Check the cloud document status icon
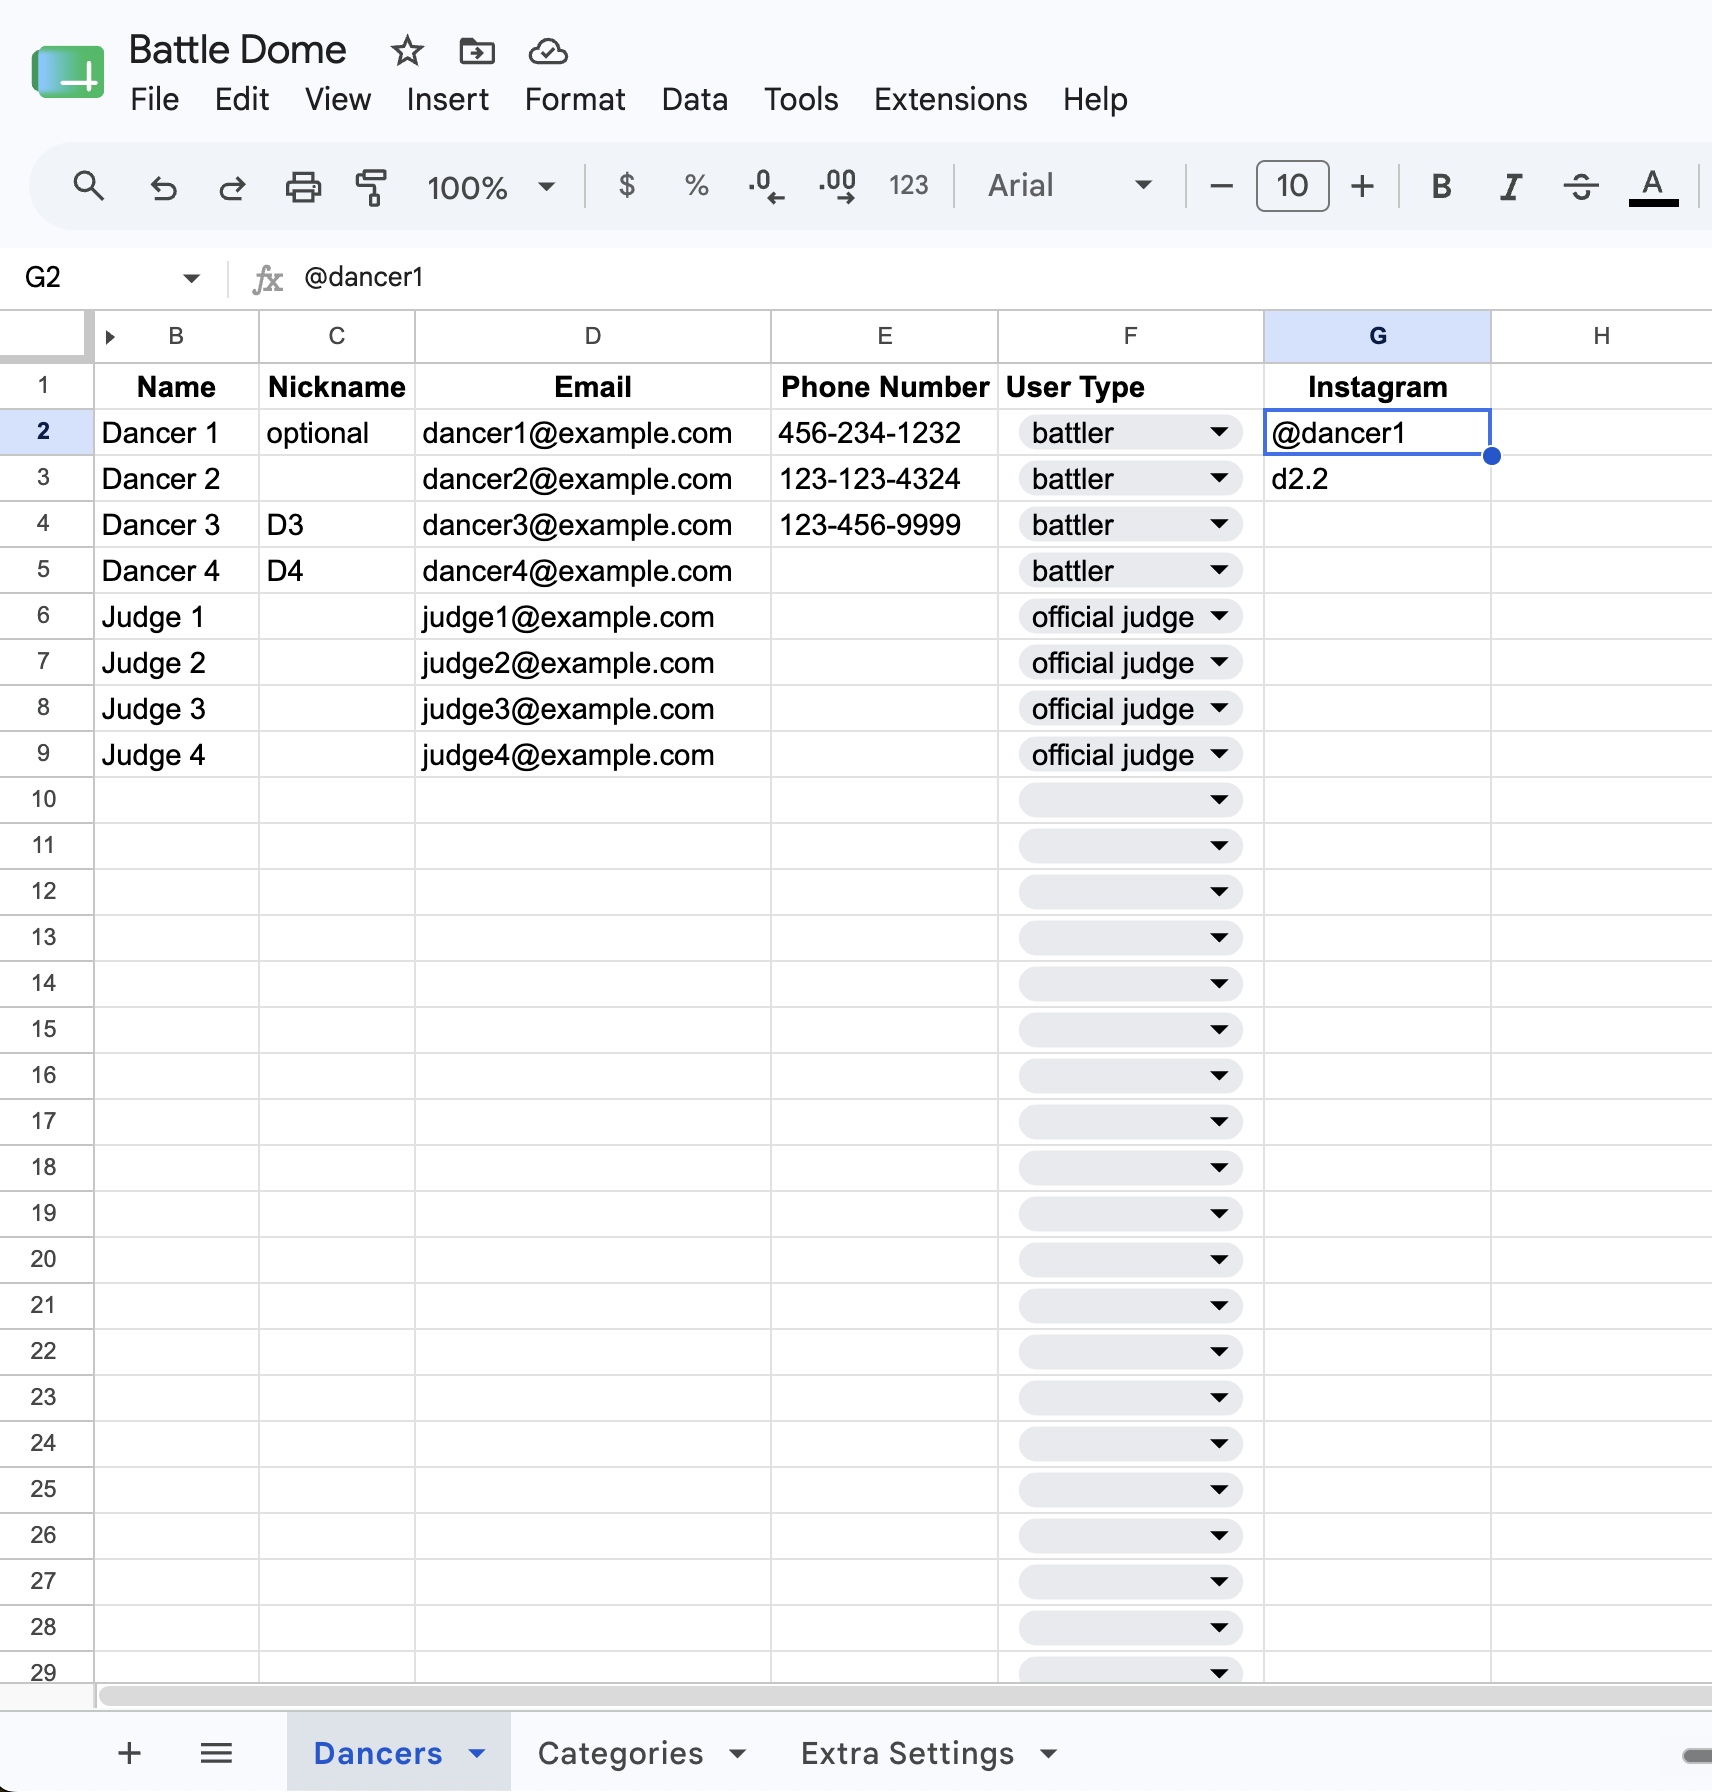Screen dimensions: 1712x1792 [x=548, y=51]
